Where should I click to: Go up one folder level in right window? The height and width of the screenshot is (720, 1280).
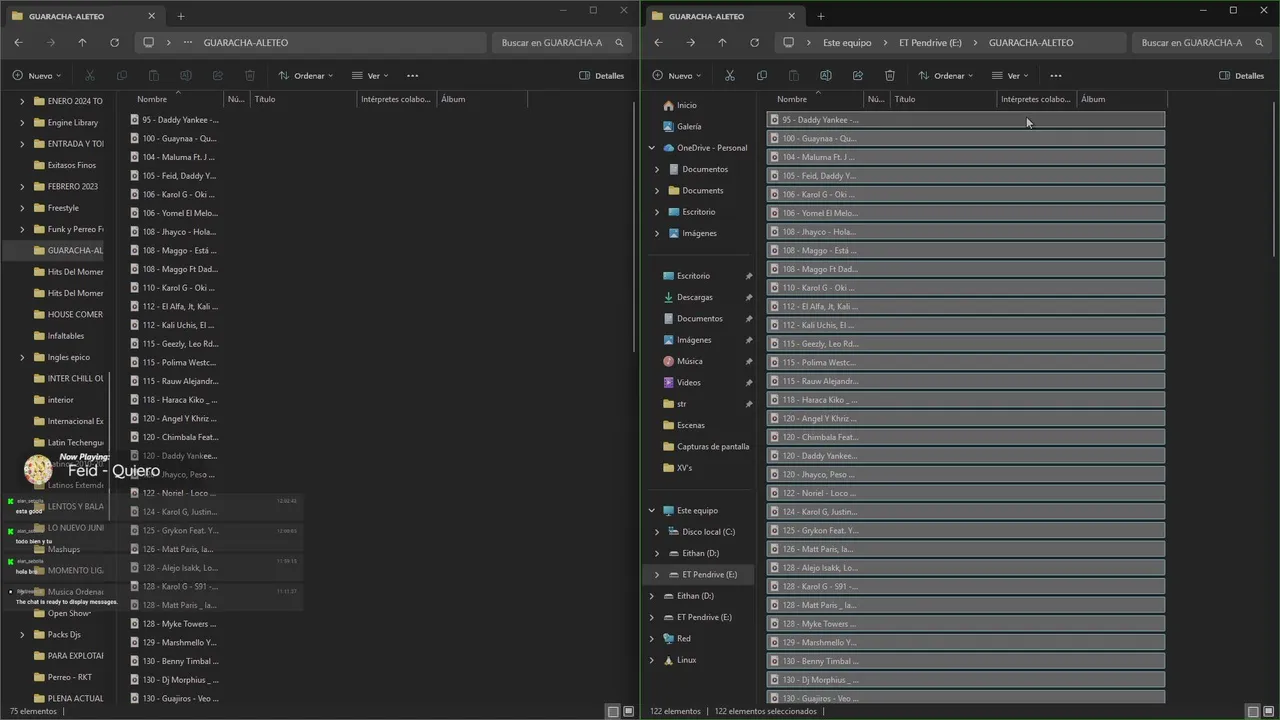pos(722,42)
